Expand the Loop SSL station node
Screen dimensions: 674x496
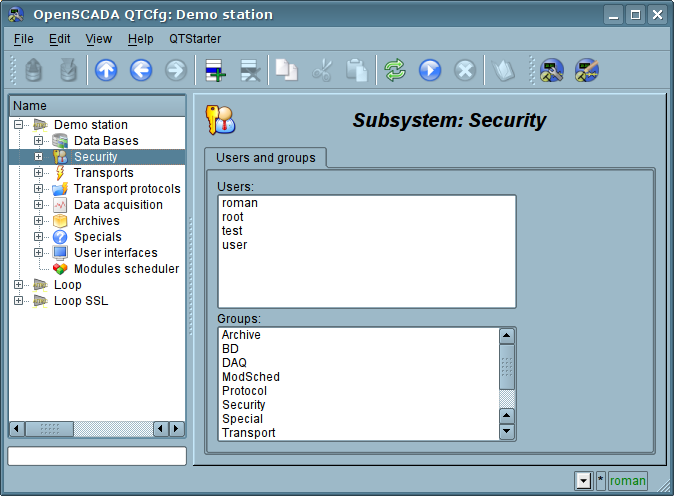(x=18, y=300)
